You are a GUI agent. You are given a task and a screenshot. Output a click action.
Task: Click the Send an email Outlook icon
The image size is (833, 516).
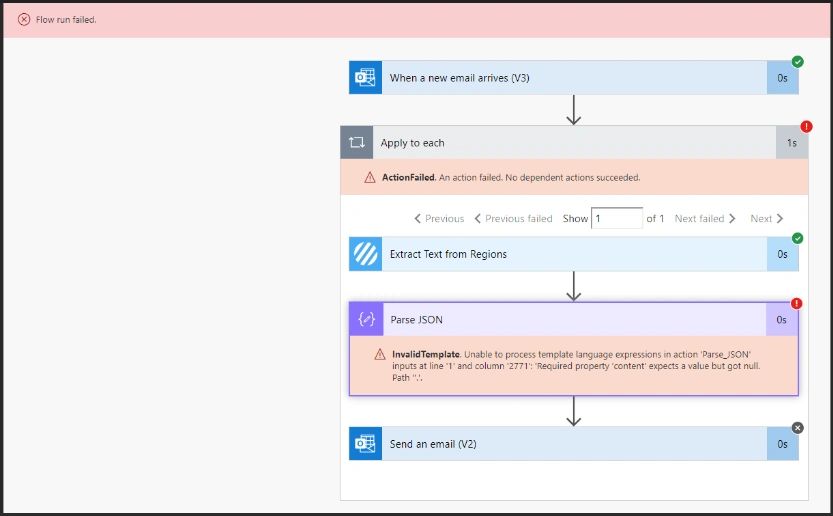click(x=365, y=444)
